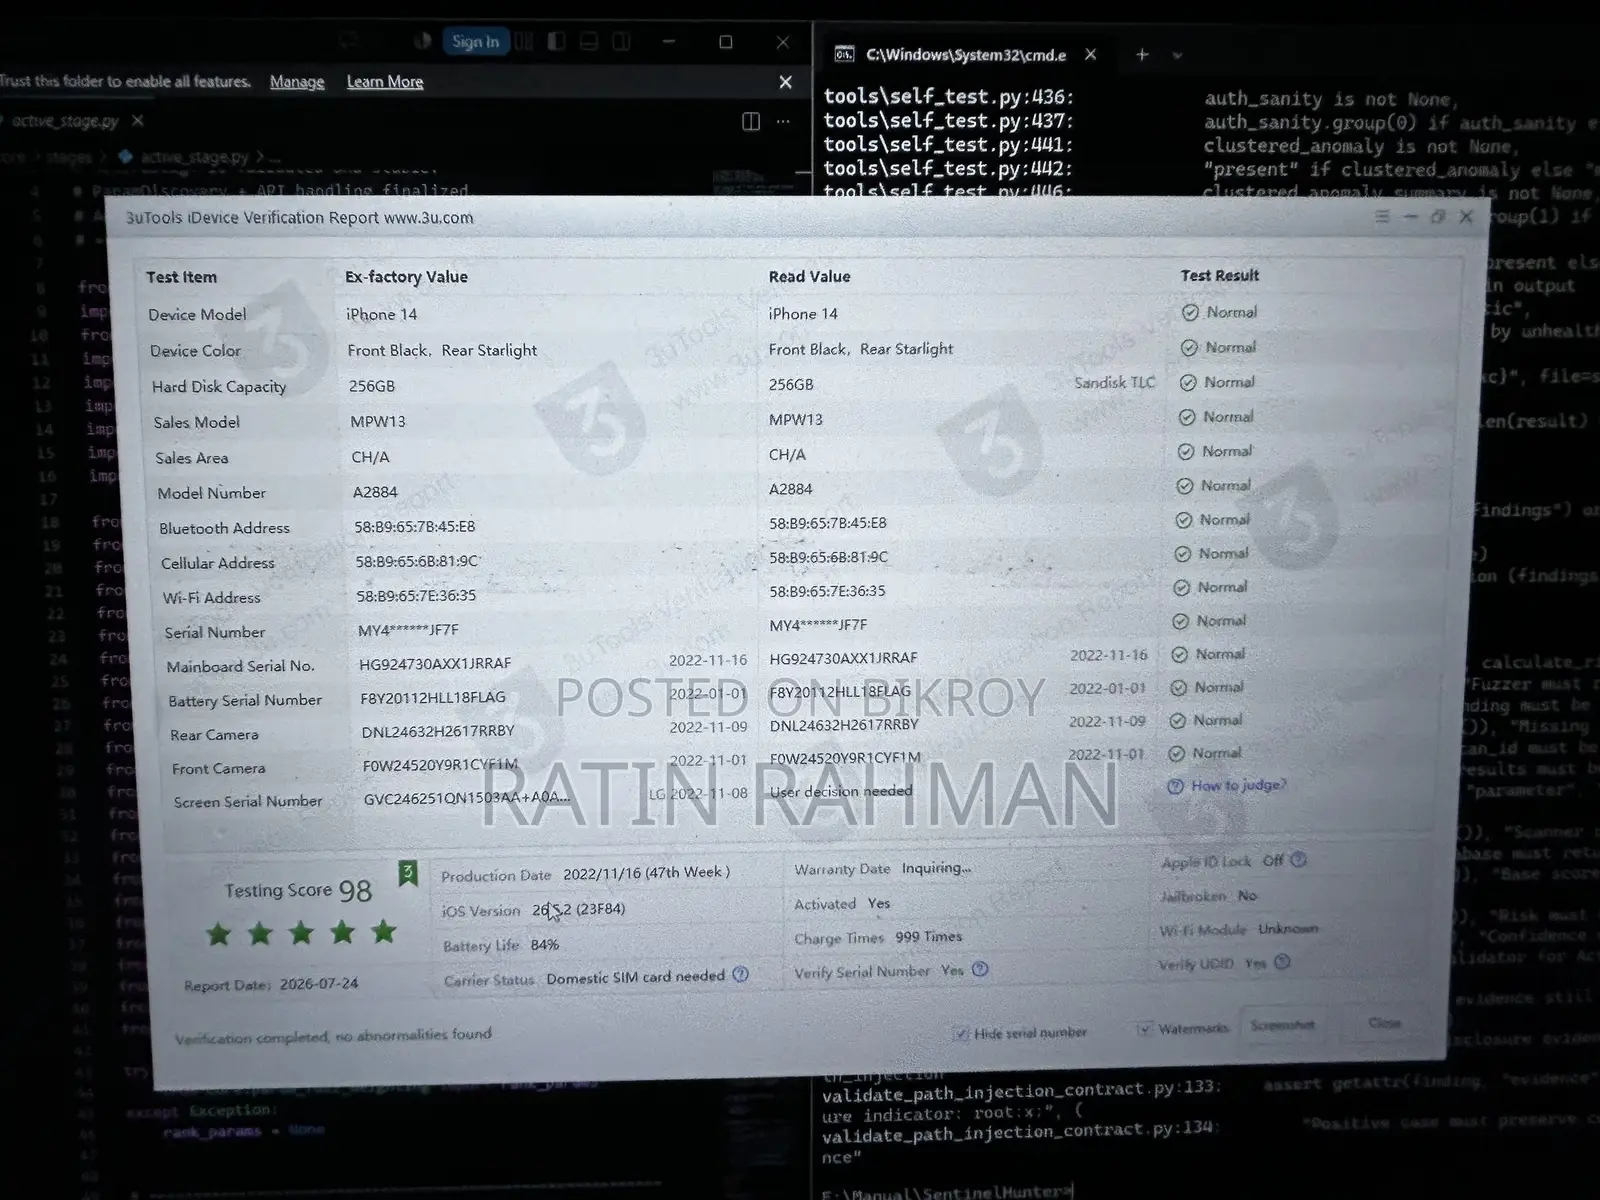Toggle the bottom panel layout icon

589,41
